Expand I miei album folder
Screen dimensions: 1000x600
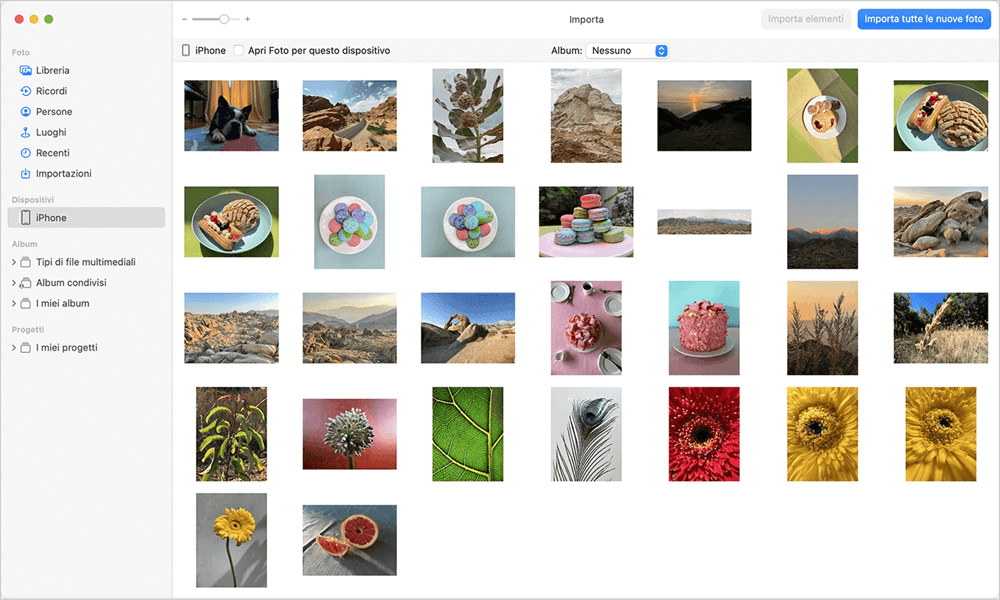click(x=14, y=303)
